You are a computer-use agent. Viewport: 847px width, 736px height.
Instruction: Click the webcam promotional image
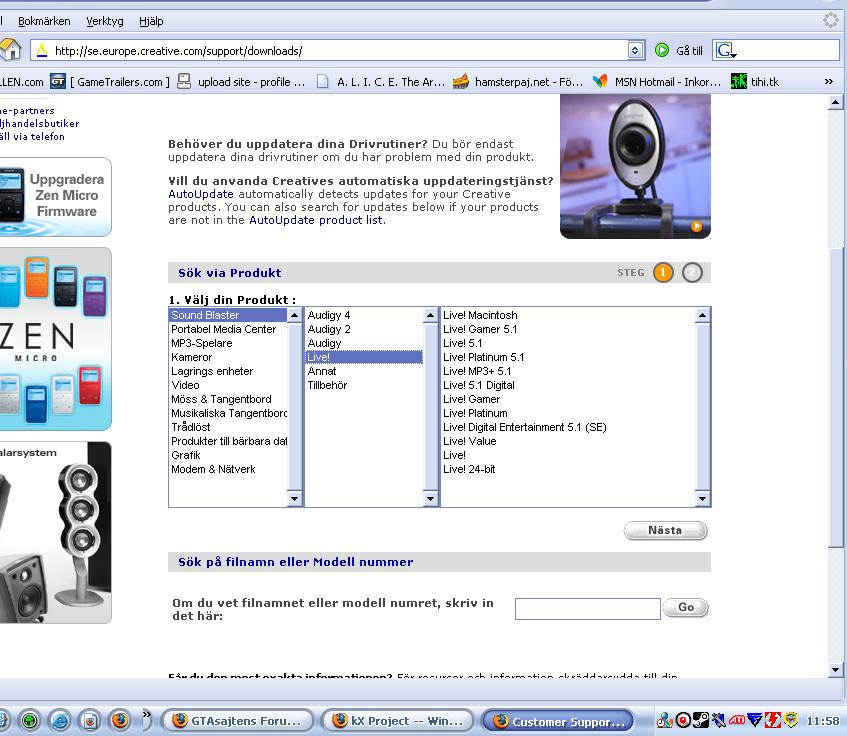635,166
